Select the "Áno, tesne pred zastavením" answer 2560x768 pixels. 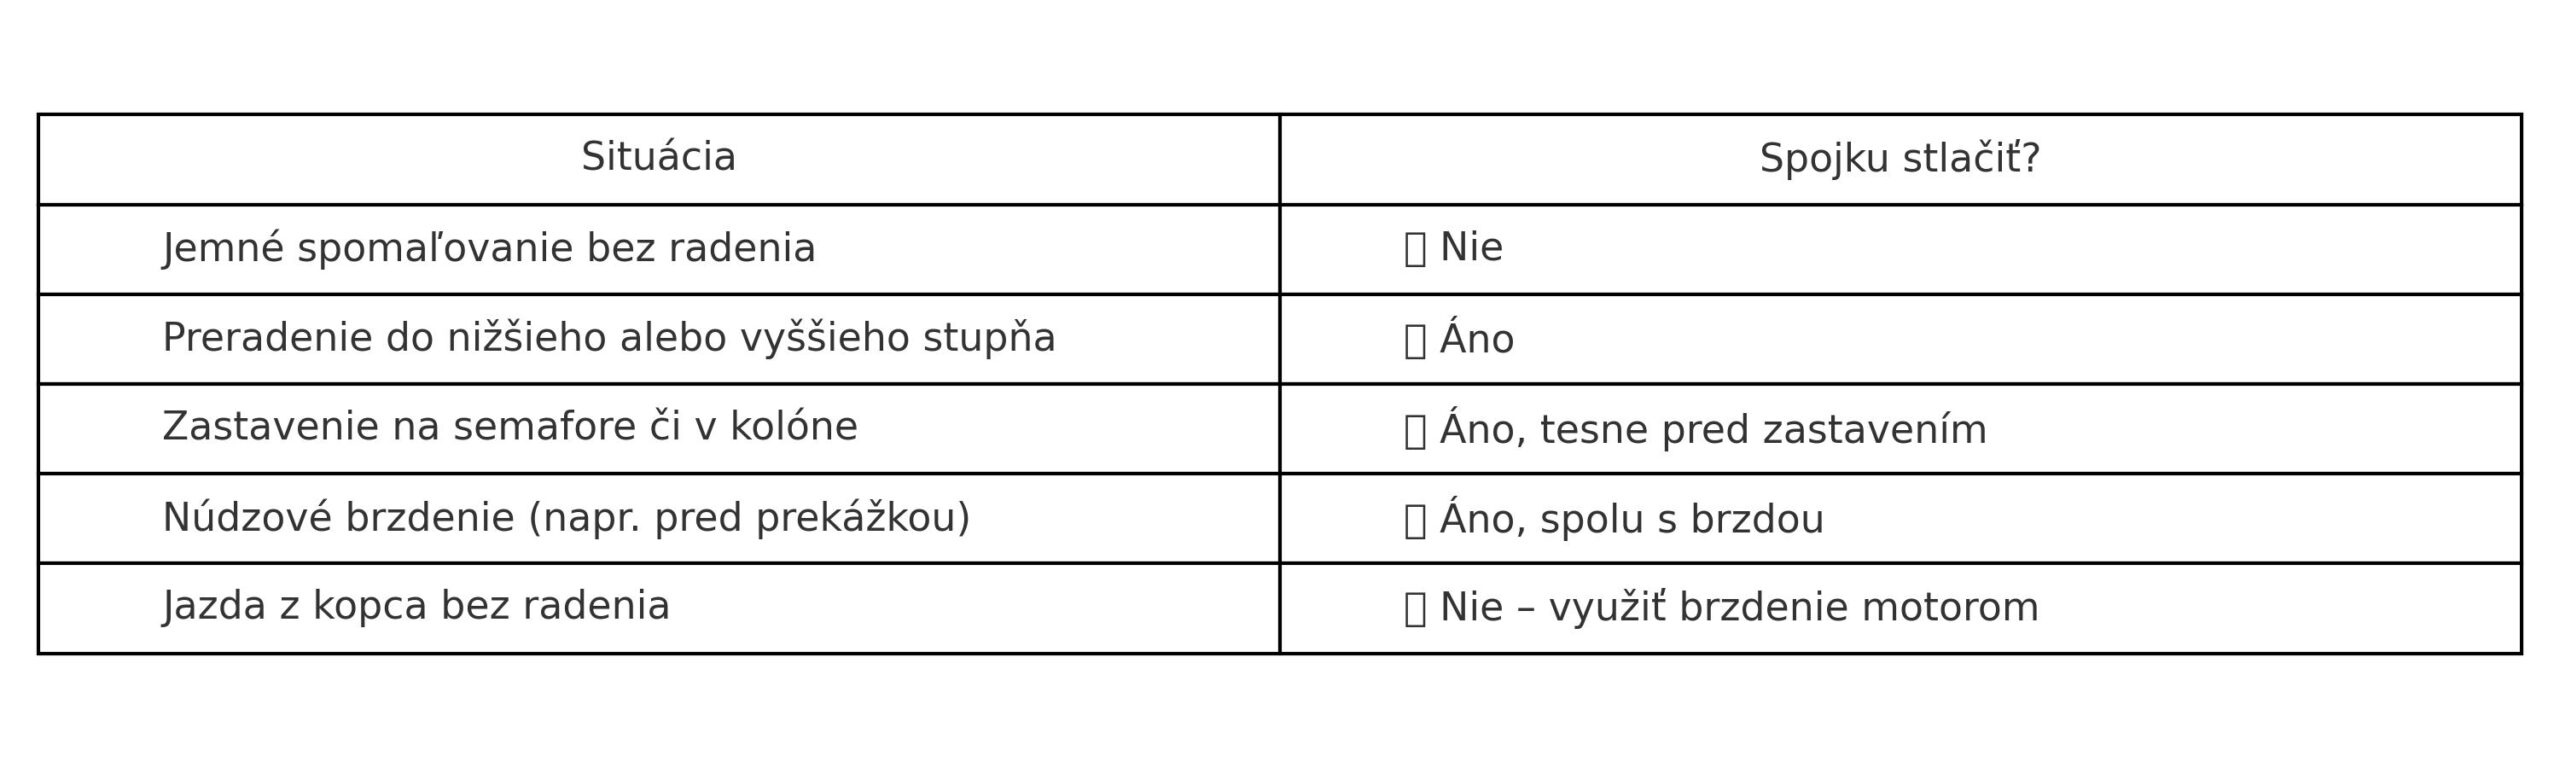1713,430
